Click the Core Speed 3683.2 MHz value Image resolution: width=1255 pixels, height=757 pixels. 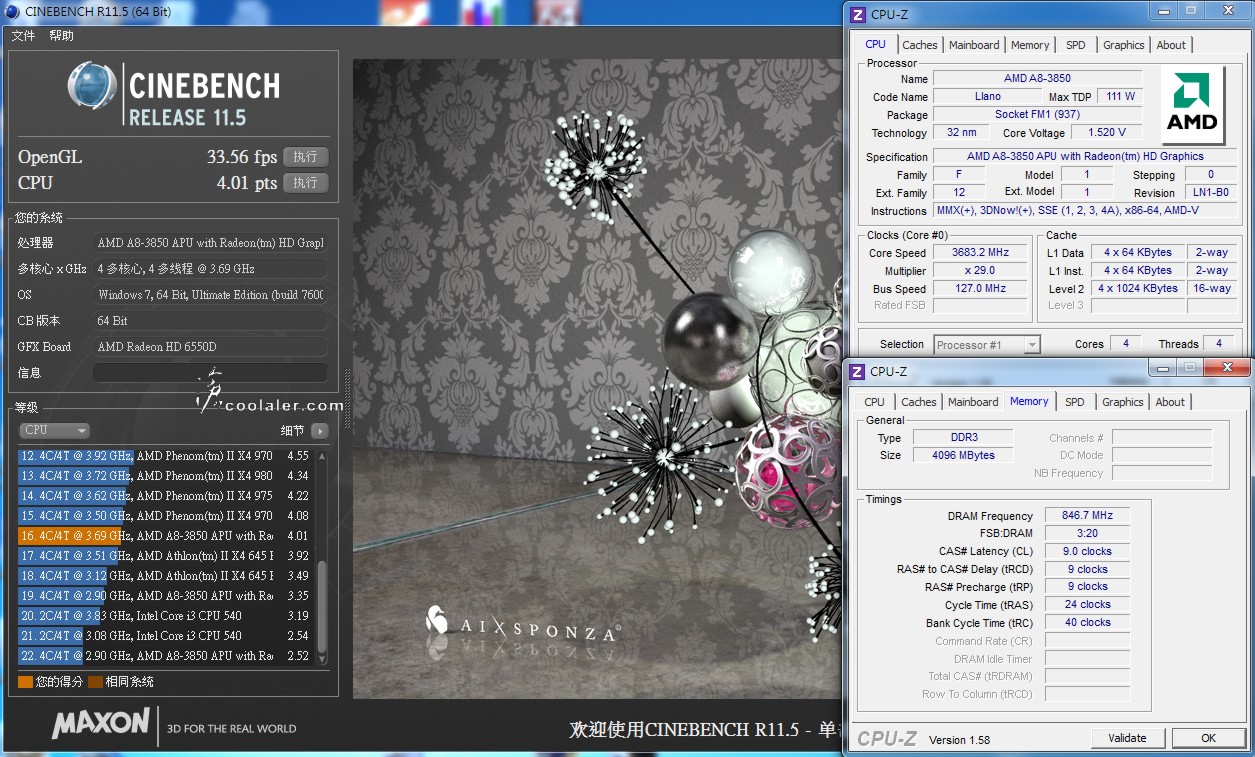(x=980, y=253)
